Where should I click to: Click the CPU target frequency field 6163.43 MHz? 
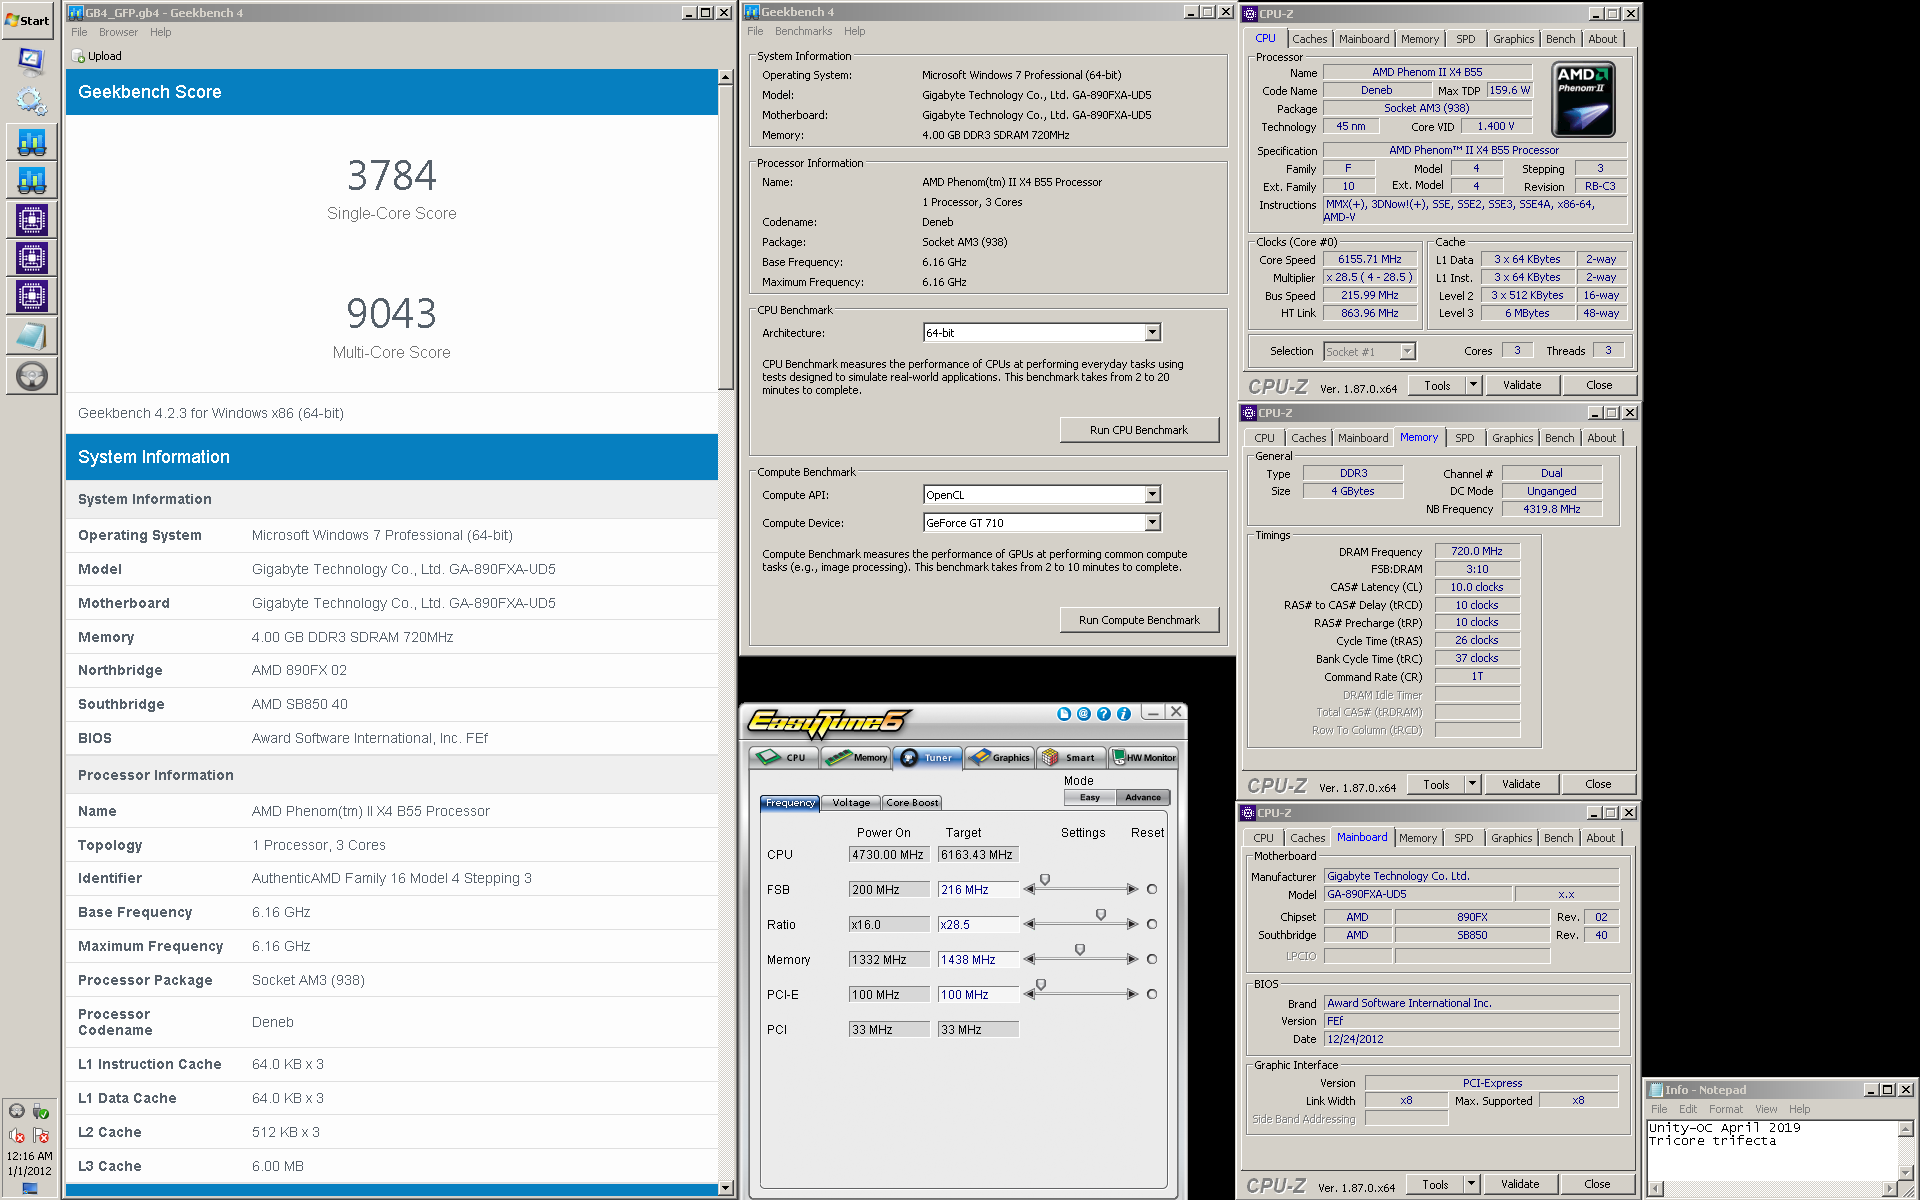[x=977, y=854]
